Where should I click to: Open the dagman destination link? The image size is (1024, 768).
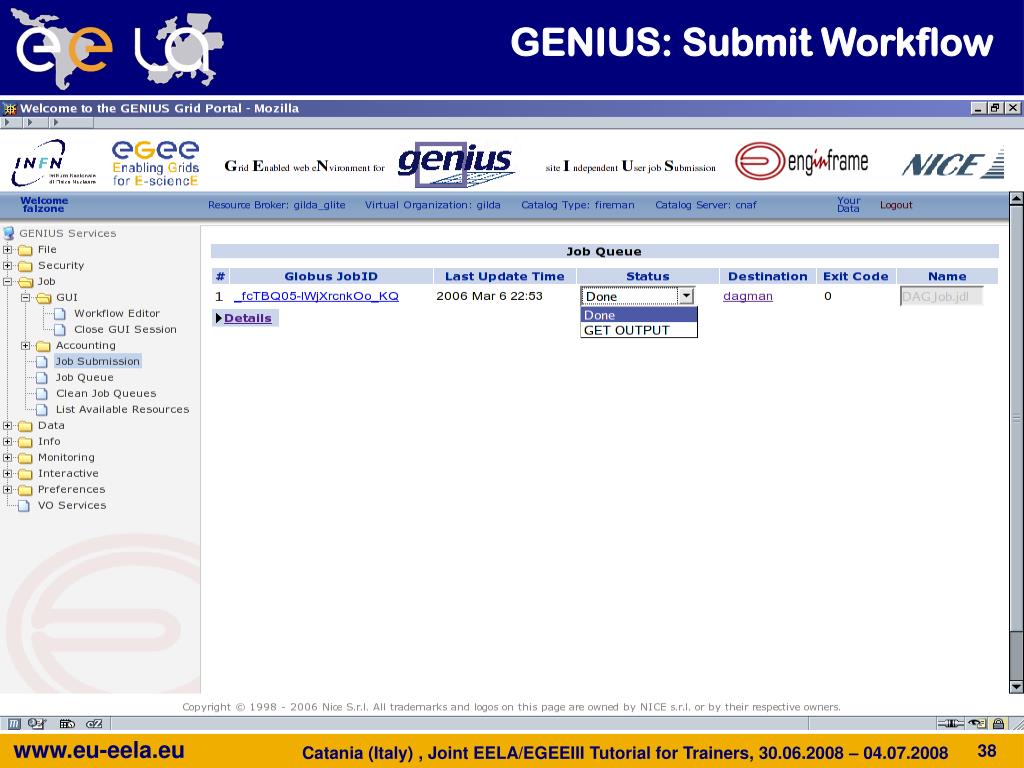(x=748, y=296)
